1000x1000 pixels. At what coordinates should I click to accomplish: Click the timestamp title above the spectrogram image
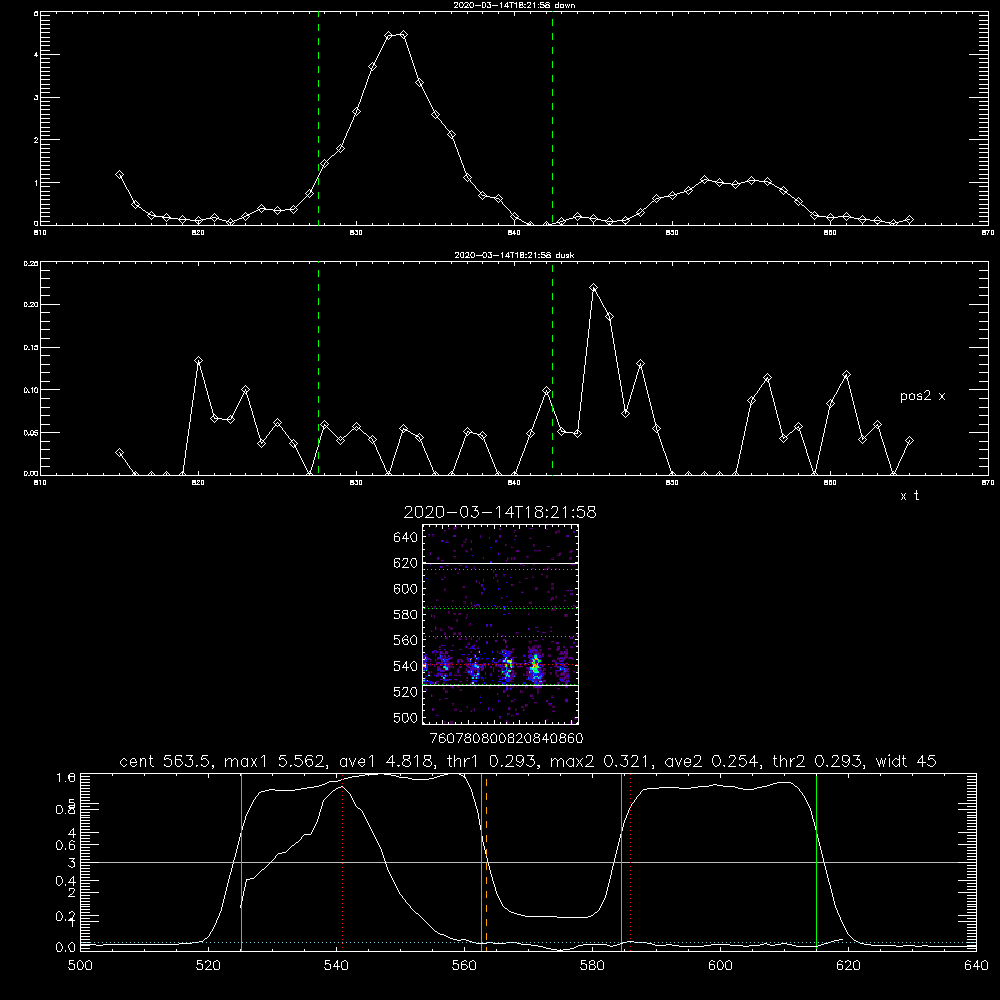pyautogui.click(x=500, y=512)
